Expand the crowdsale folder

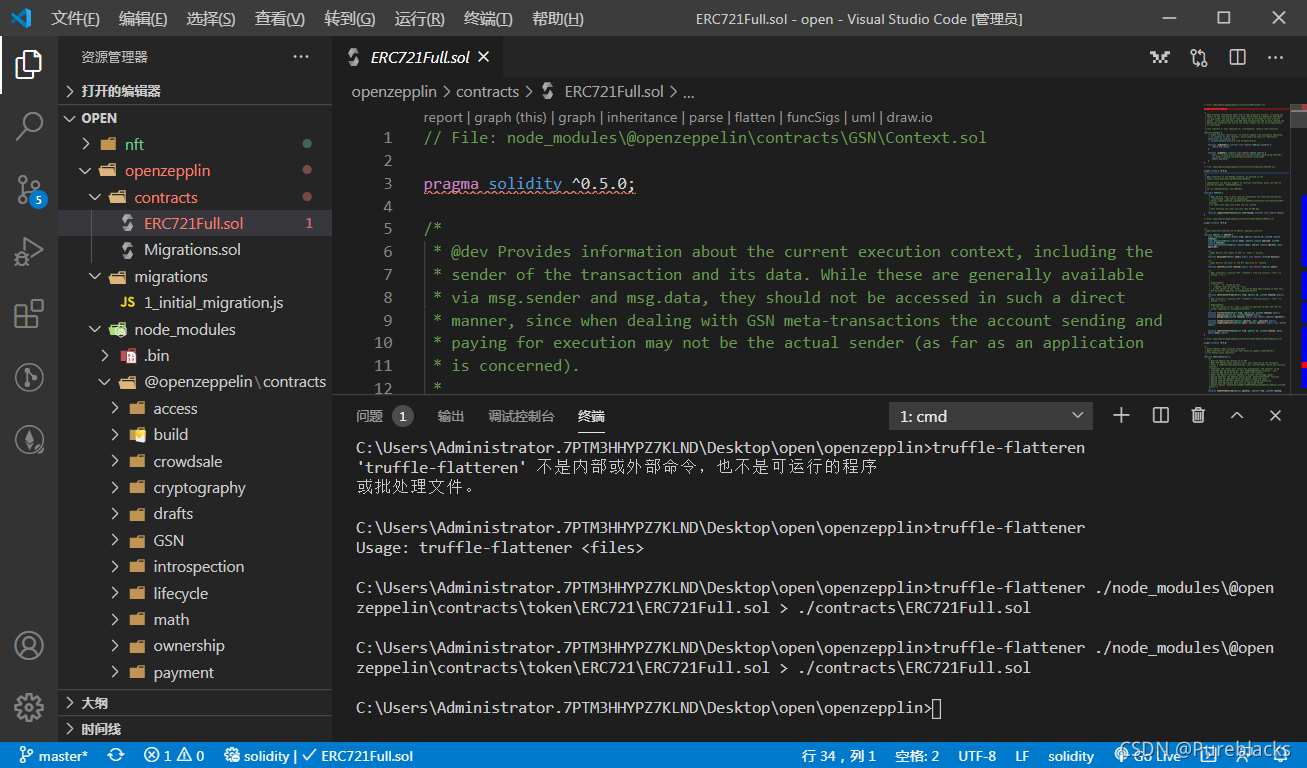(195, 461)
